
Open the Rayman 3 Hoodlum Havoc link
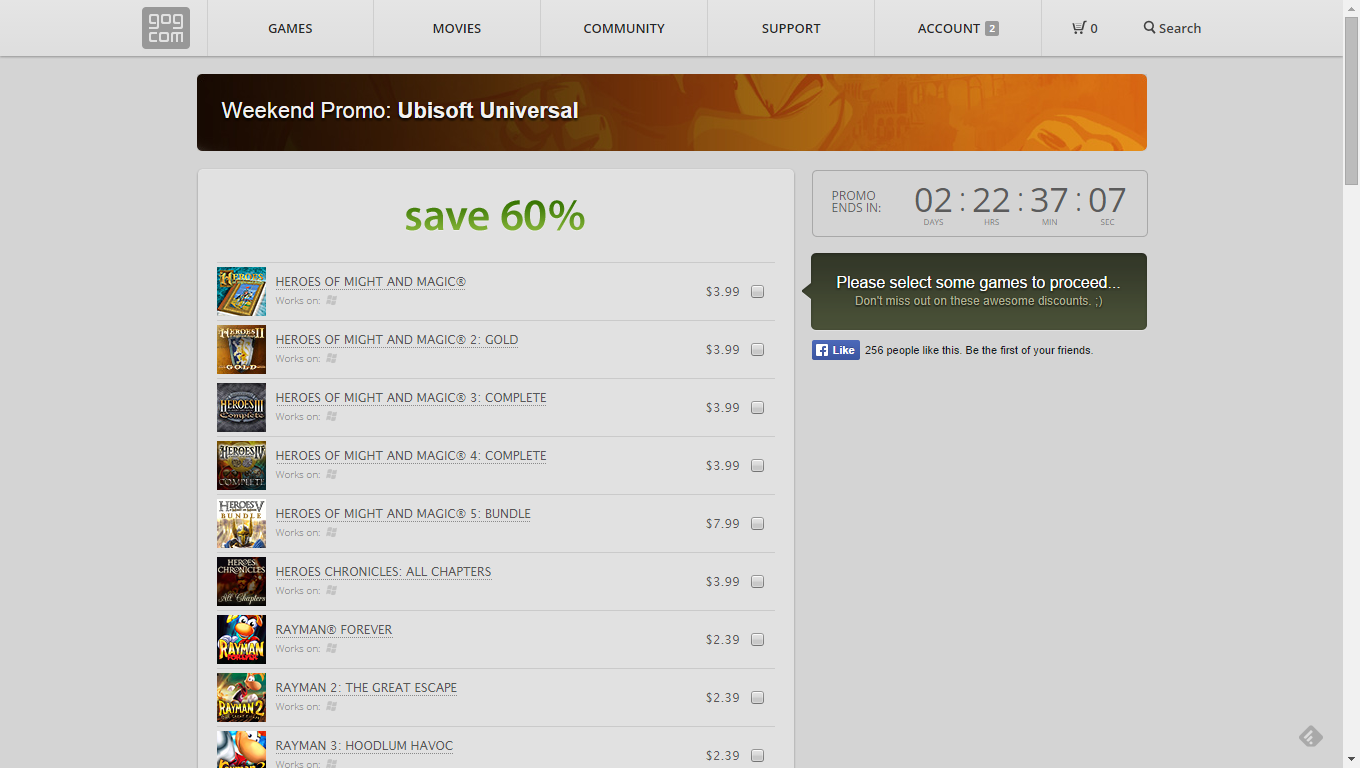point(364,745)
